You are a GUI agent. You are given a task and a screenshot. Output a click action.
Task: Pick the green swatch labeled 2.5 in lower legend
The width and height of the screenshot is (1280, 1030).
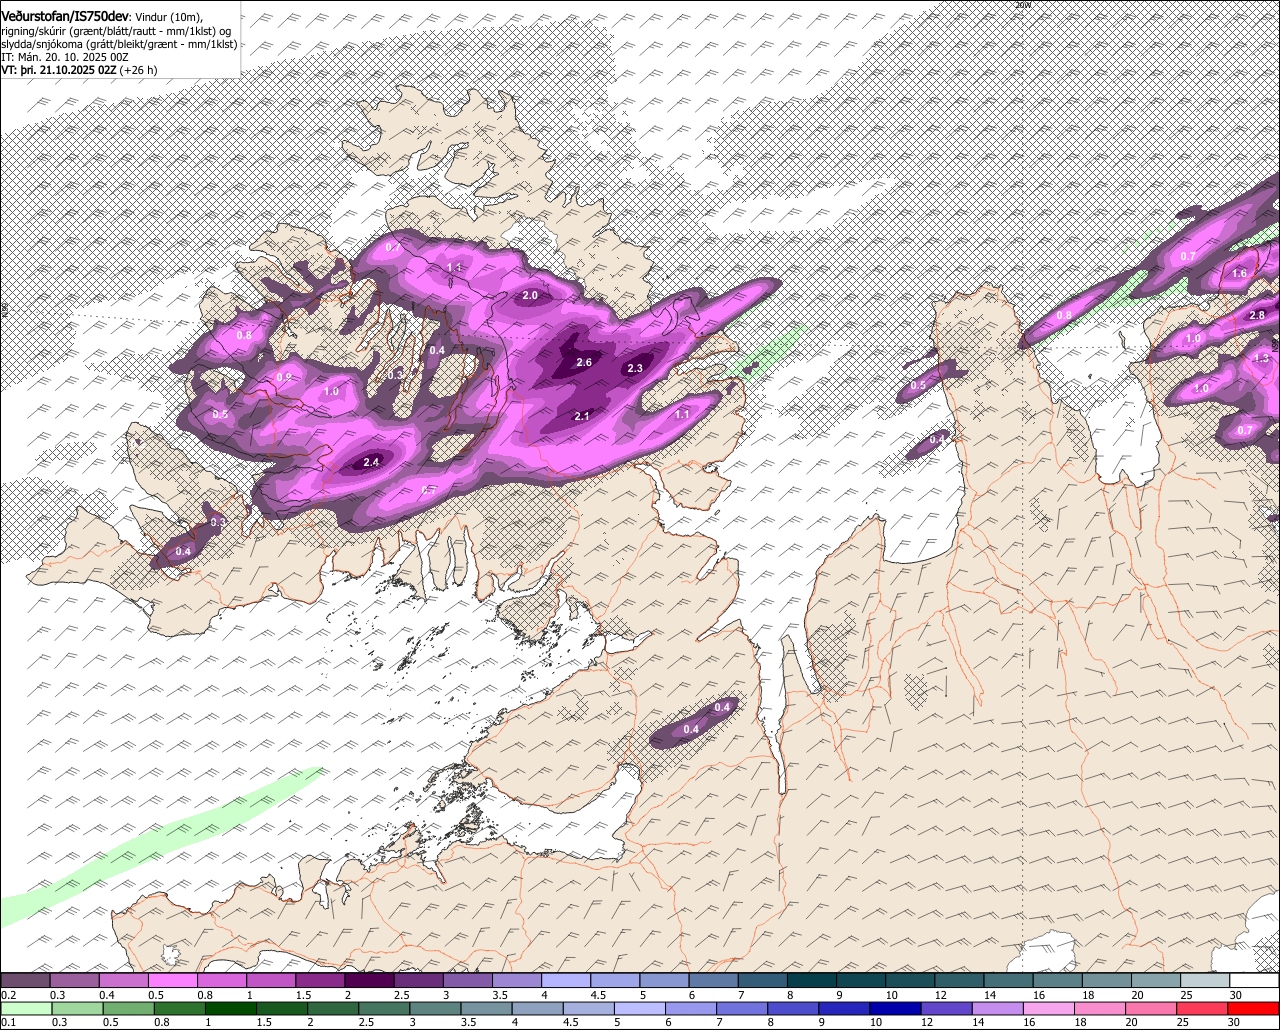(384, 1009)
